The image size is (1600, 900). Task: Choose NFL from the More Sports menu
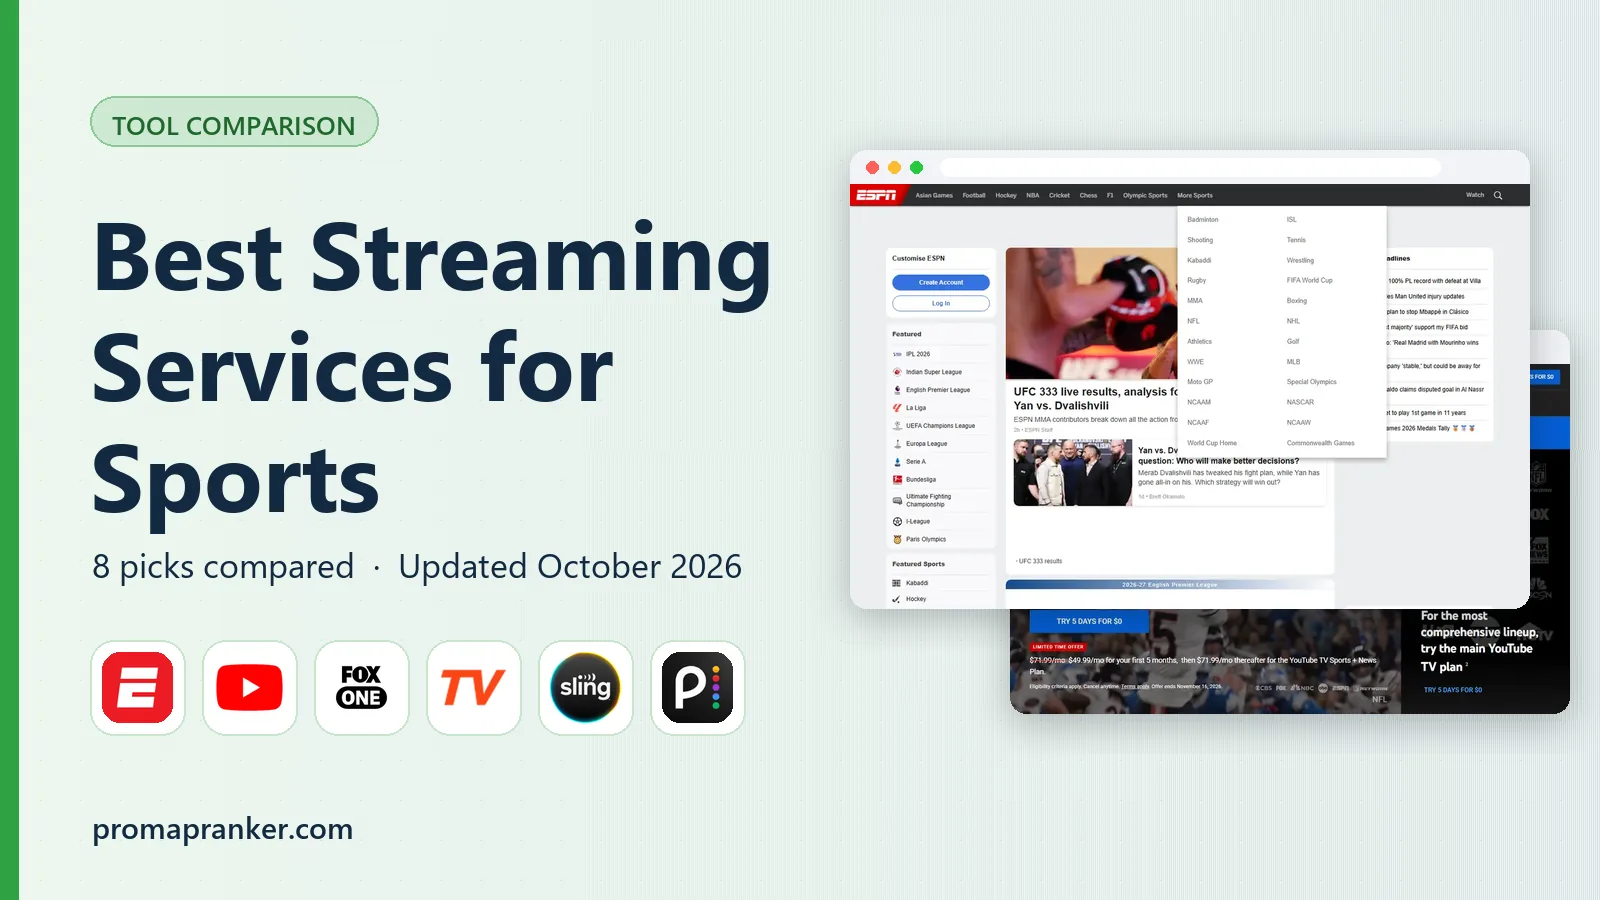1193,321
